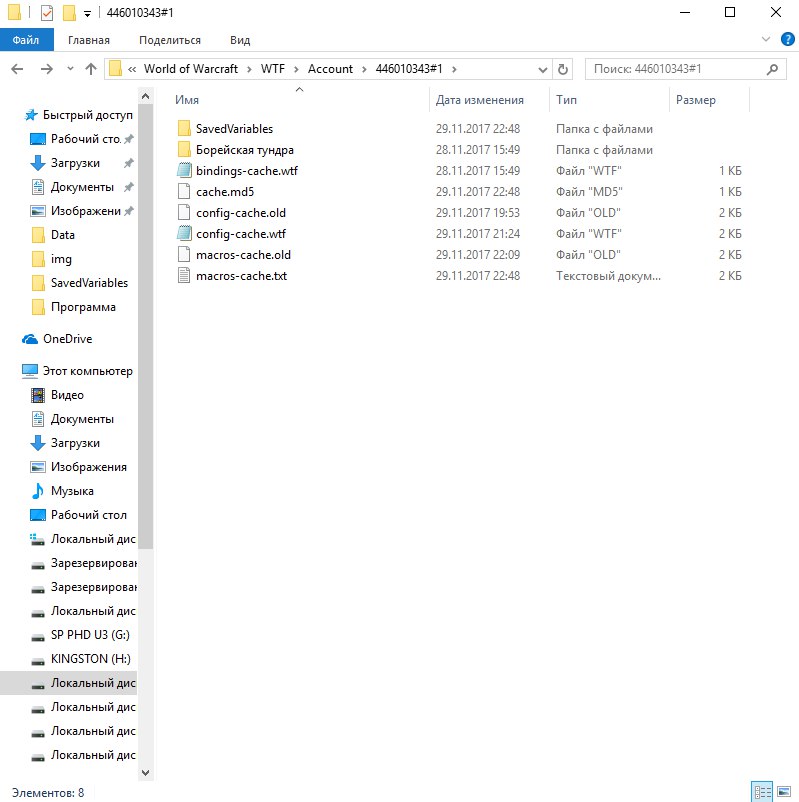Viewport: 799px width, 802px height.
Task: Refresh the current folder view
Action: [563, 69]
